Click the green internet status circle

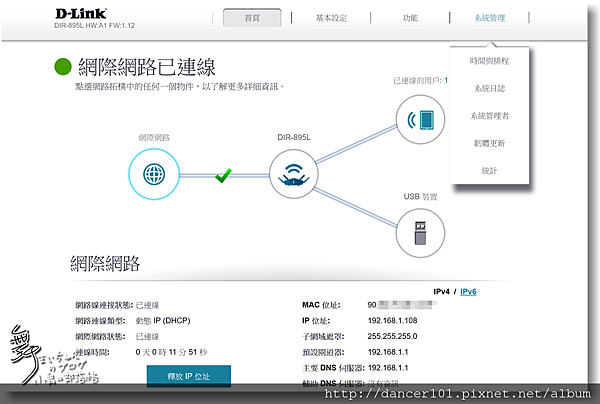coord(63,67)
